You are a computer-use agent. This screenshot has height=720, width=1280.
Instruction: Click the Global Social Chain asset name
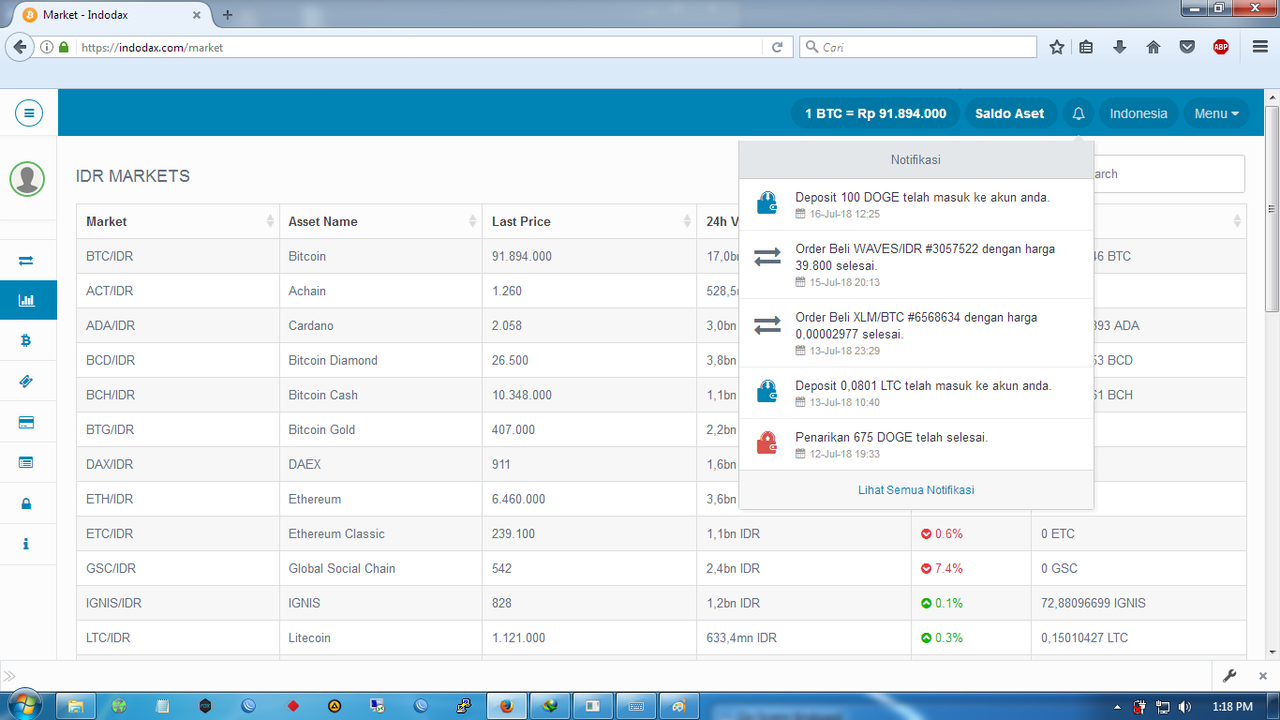tap(342, 568)
